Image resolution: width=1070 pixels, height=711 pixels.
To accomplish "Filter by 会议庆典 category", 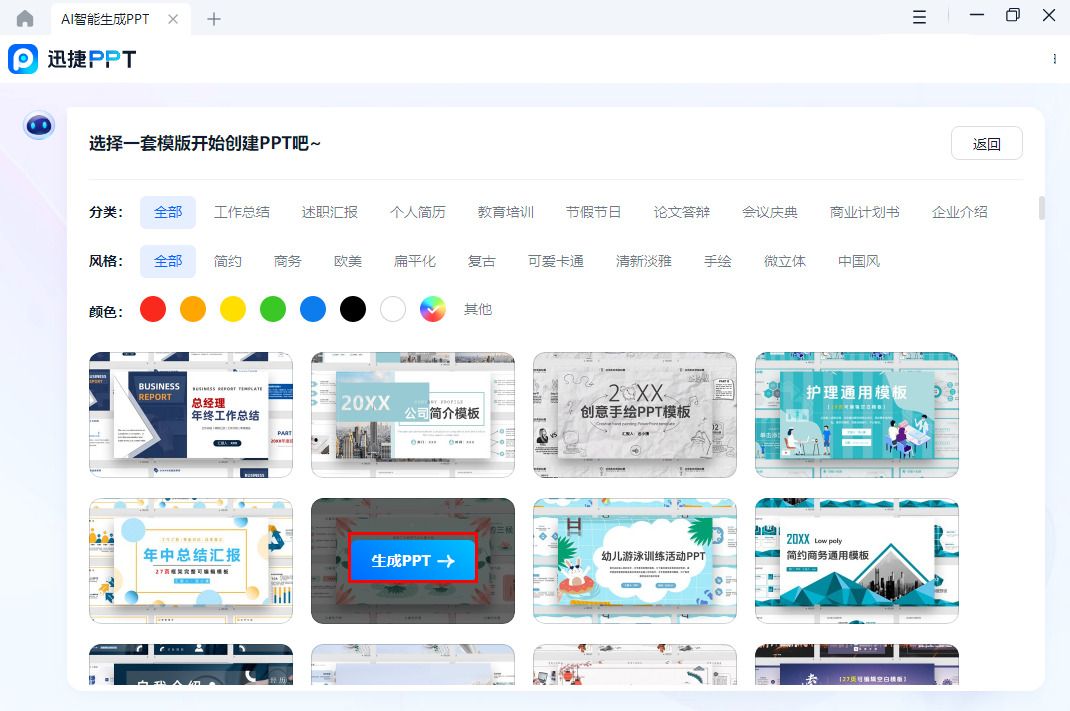I will [x=770, y=212].
